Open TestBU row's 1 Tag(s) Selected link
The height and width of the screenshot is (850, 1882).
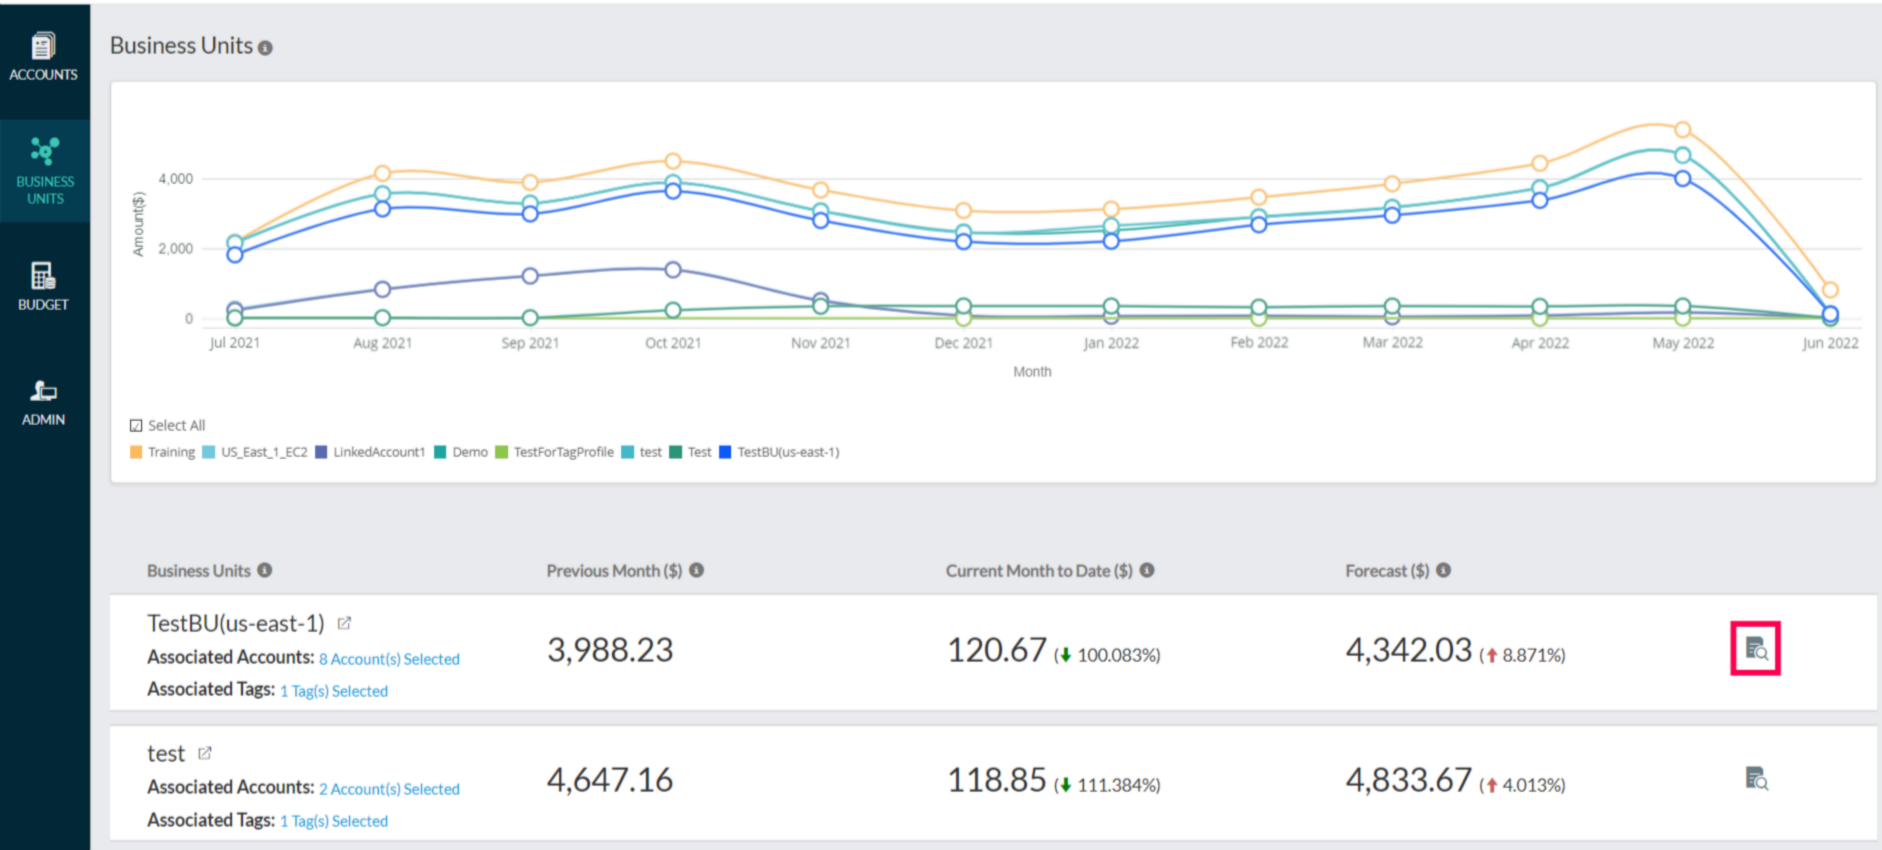click(334, 691)
